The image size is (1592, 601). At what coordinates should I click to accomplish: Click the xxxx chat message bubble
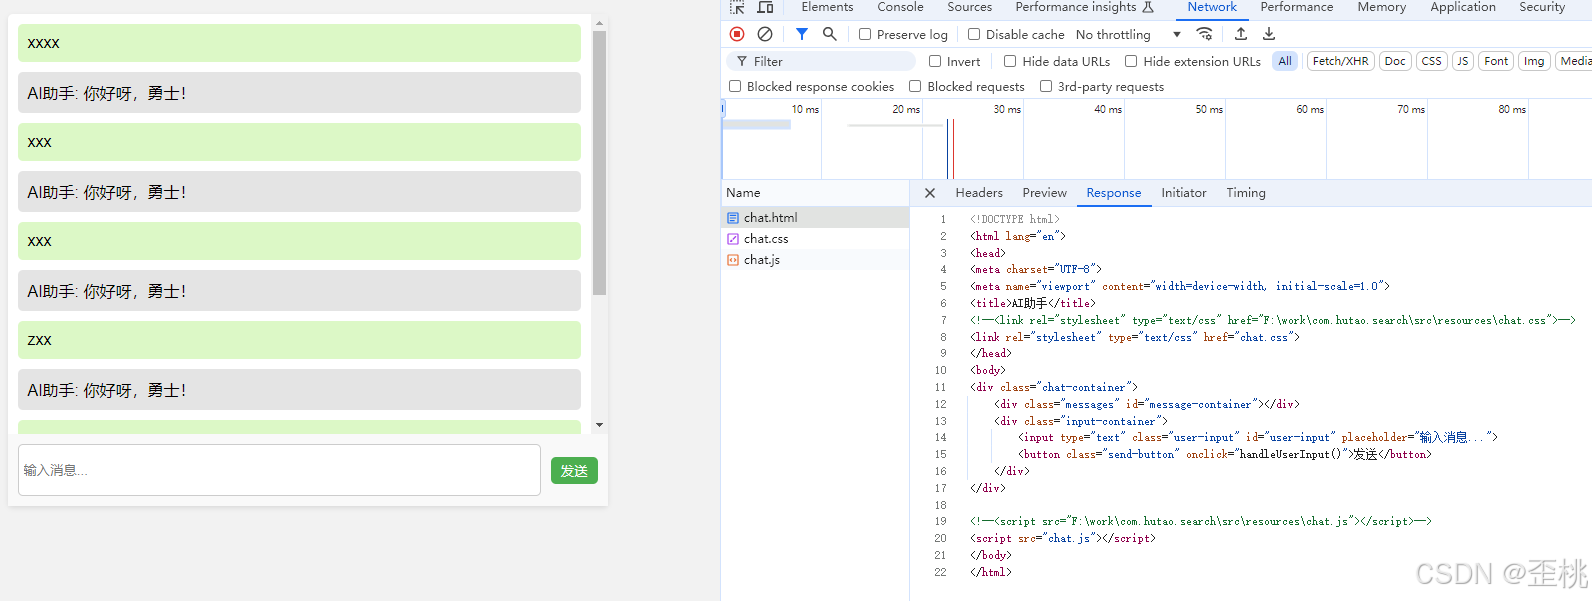pos(299,43)
